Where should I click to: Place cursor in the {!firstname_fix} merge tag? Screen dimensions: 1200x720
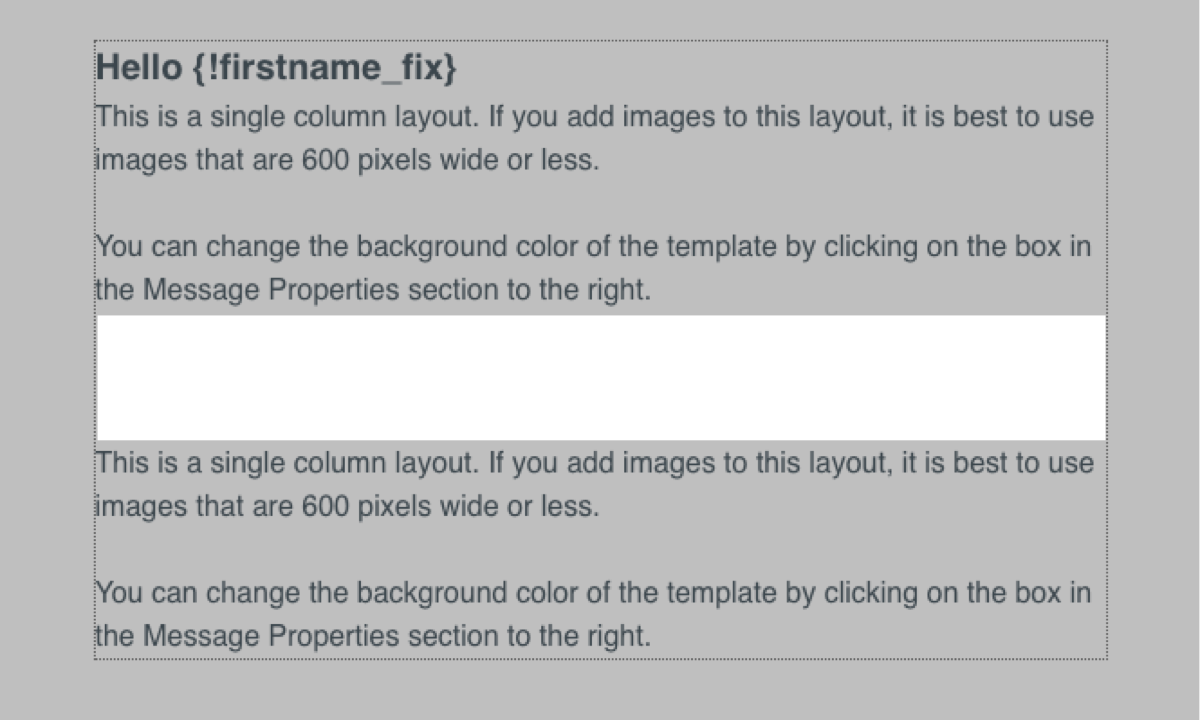pos(321,68)
